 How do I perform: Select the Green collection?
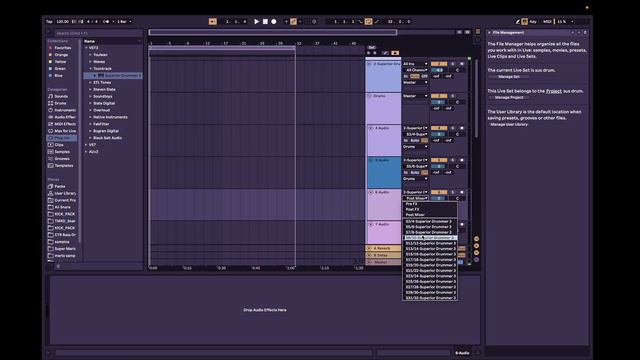coord(60,69)
